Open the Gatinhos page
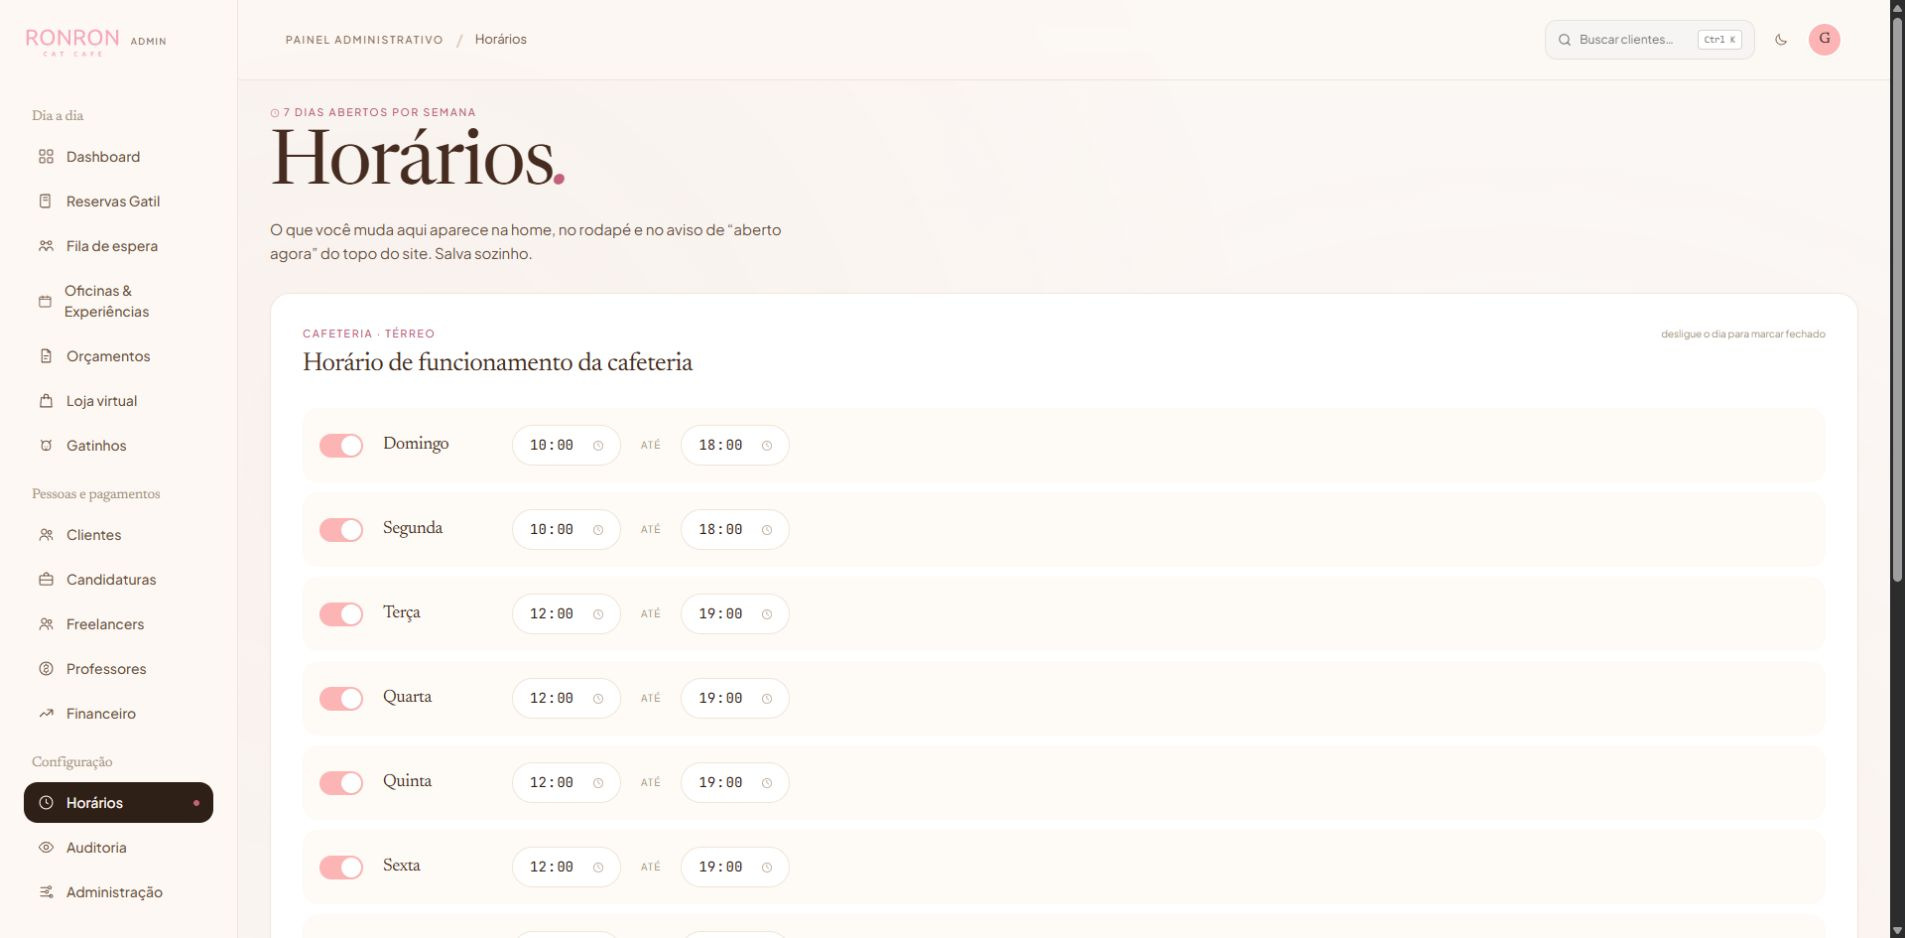 point(118,446)
